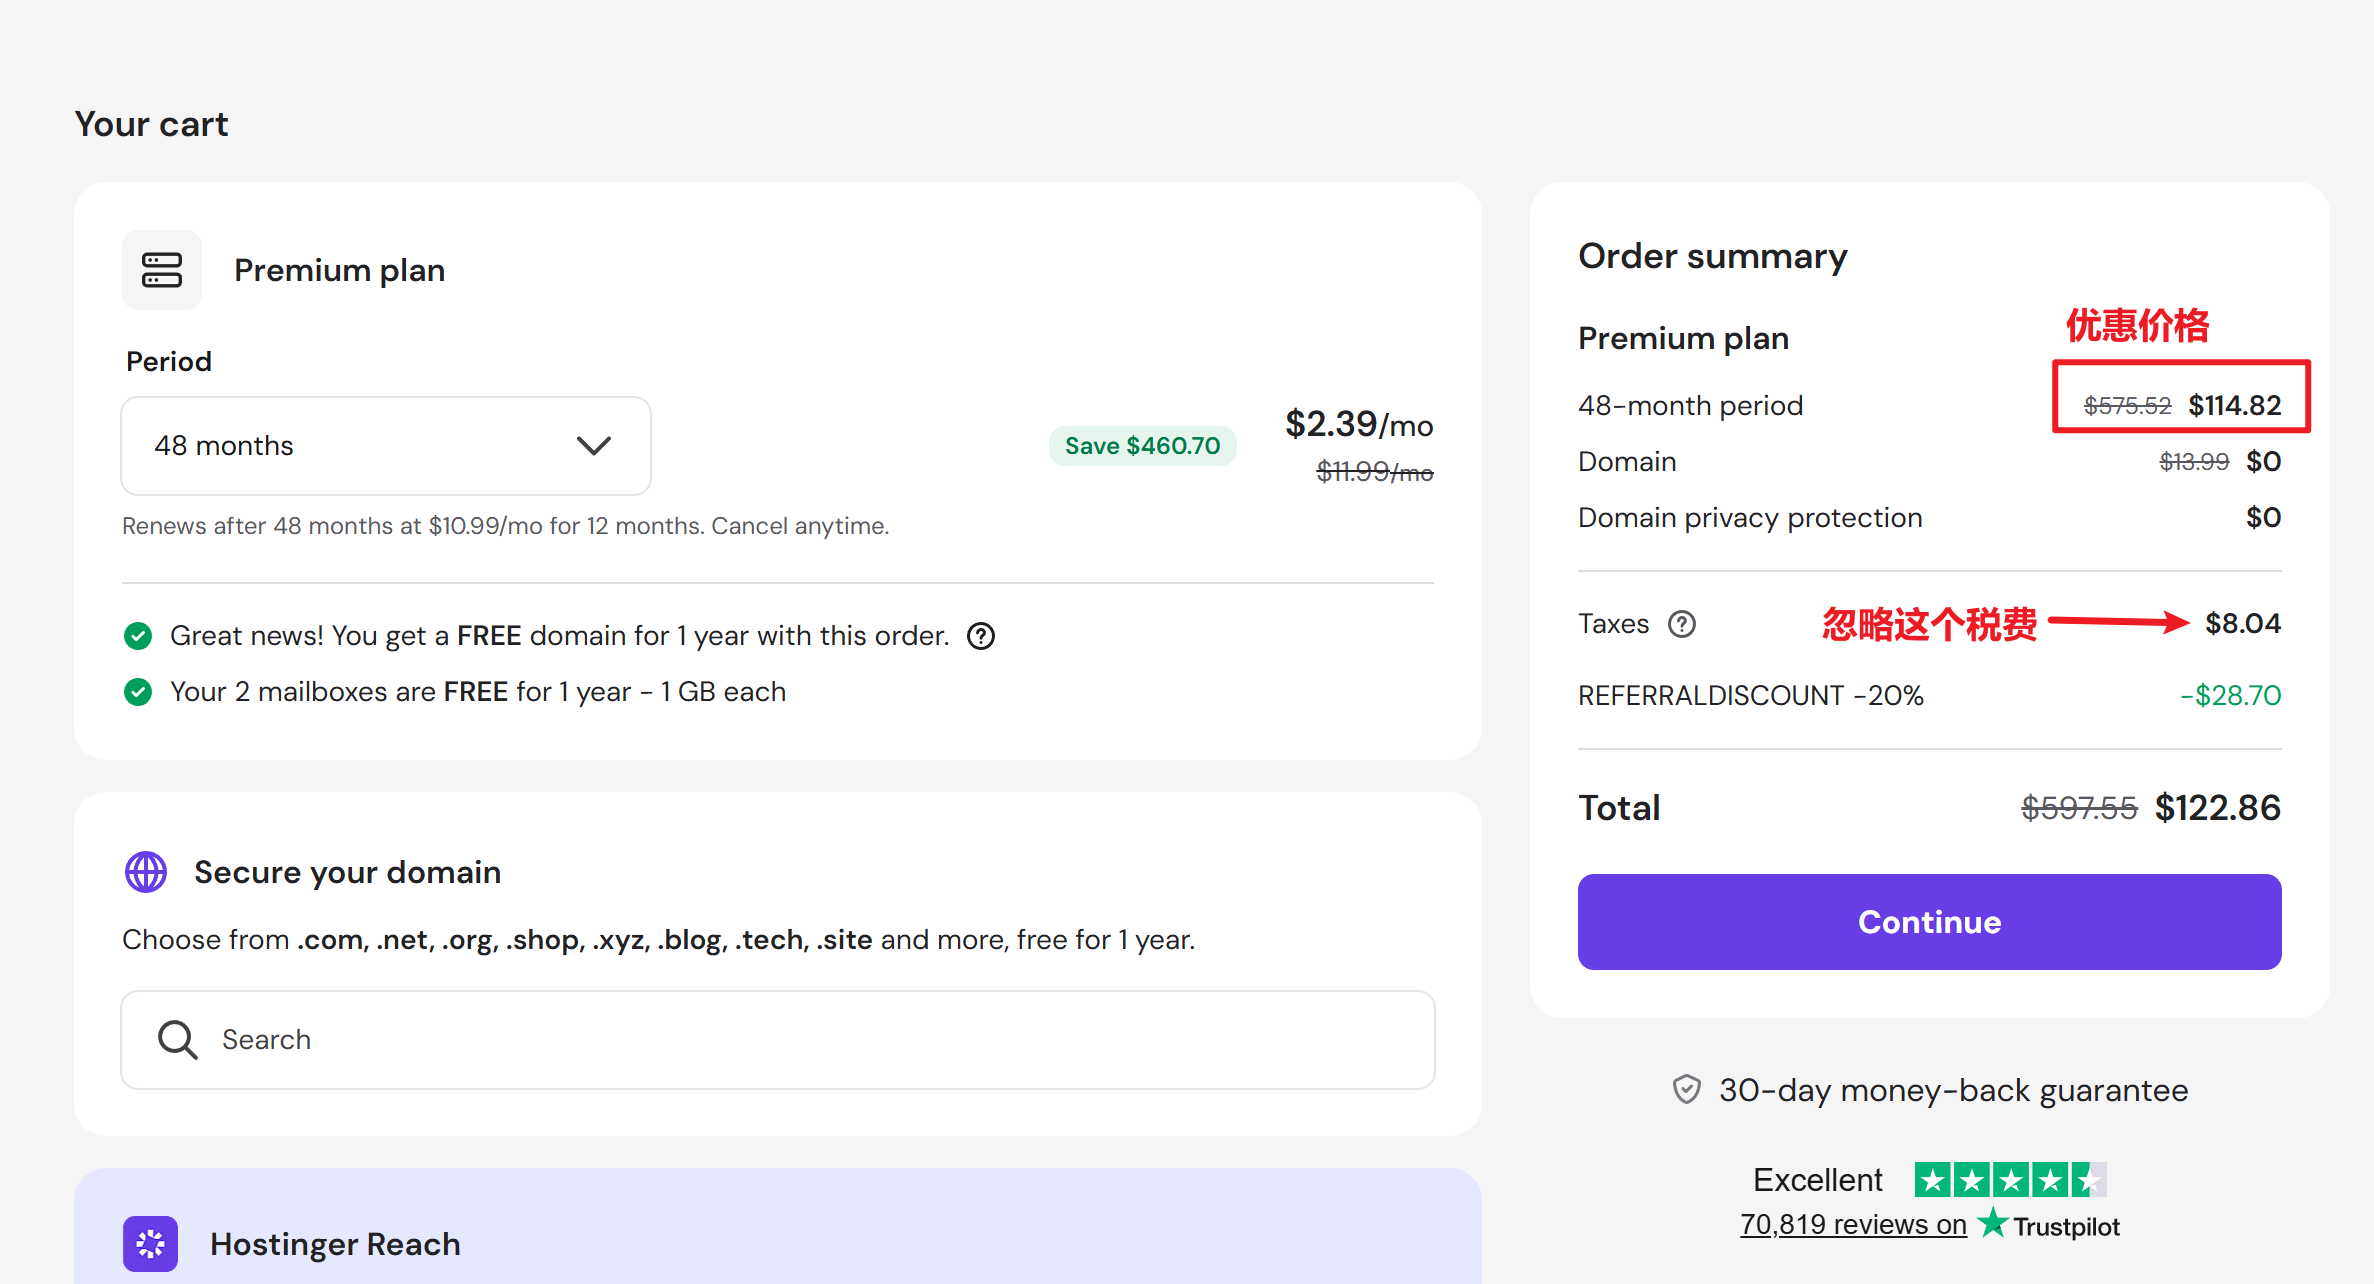Image resolution: width=2374 pixels, height=1284 pixels.
Task: Click the Save $460.70 badge
Action: [x=1143, y=446]
